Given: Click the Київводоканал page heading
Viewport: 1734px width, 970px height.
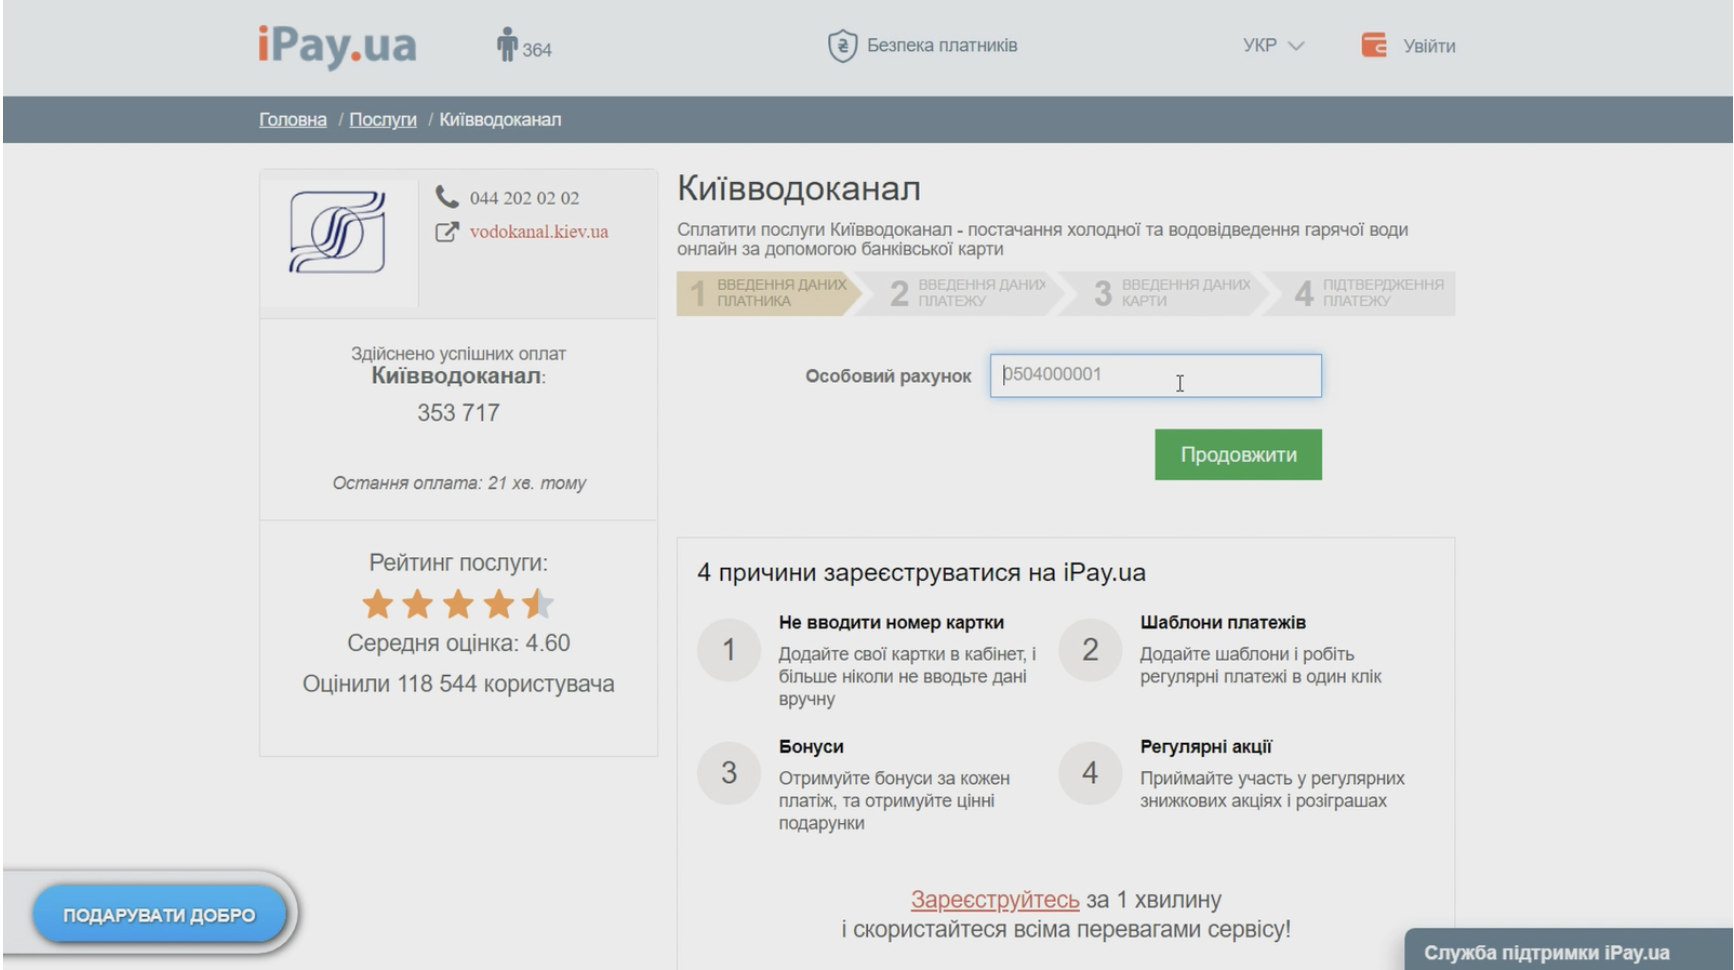Looking at the screenshot, I should (x=799, y=189).
